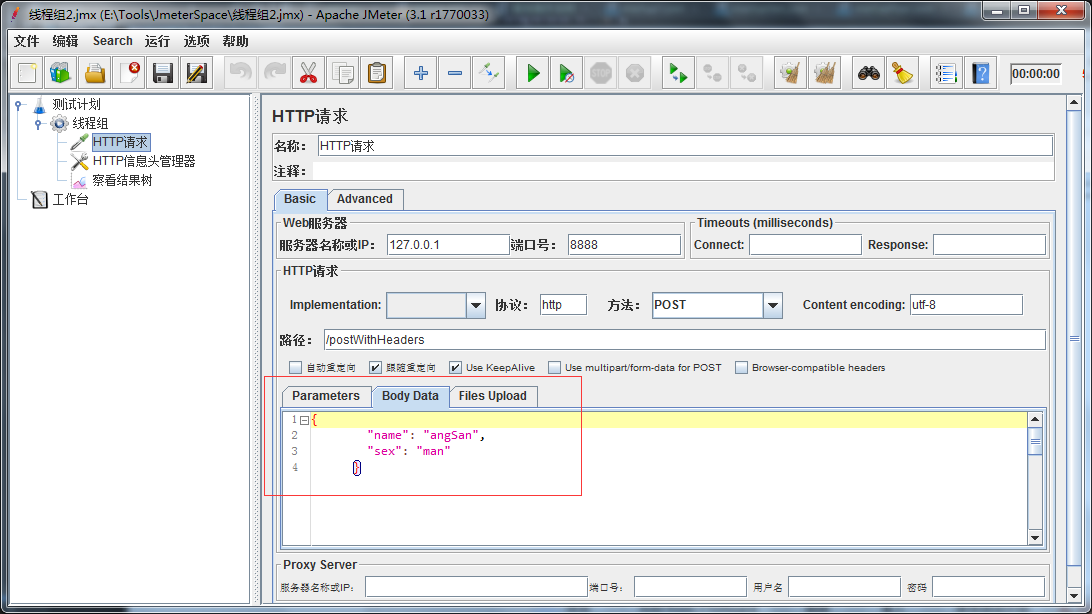The width and height of the screenshot is (1092, 614).
Task: Select 测试计划 in the tree
Action: click(76, 104)
